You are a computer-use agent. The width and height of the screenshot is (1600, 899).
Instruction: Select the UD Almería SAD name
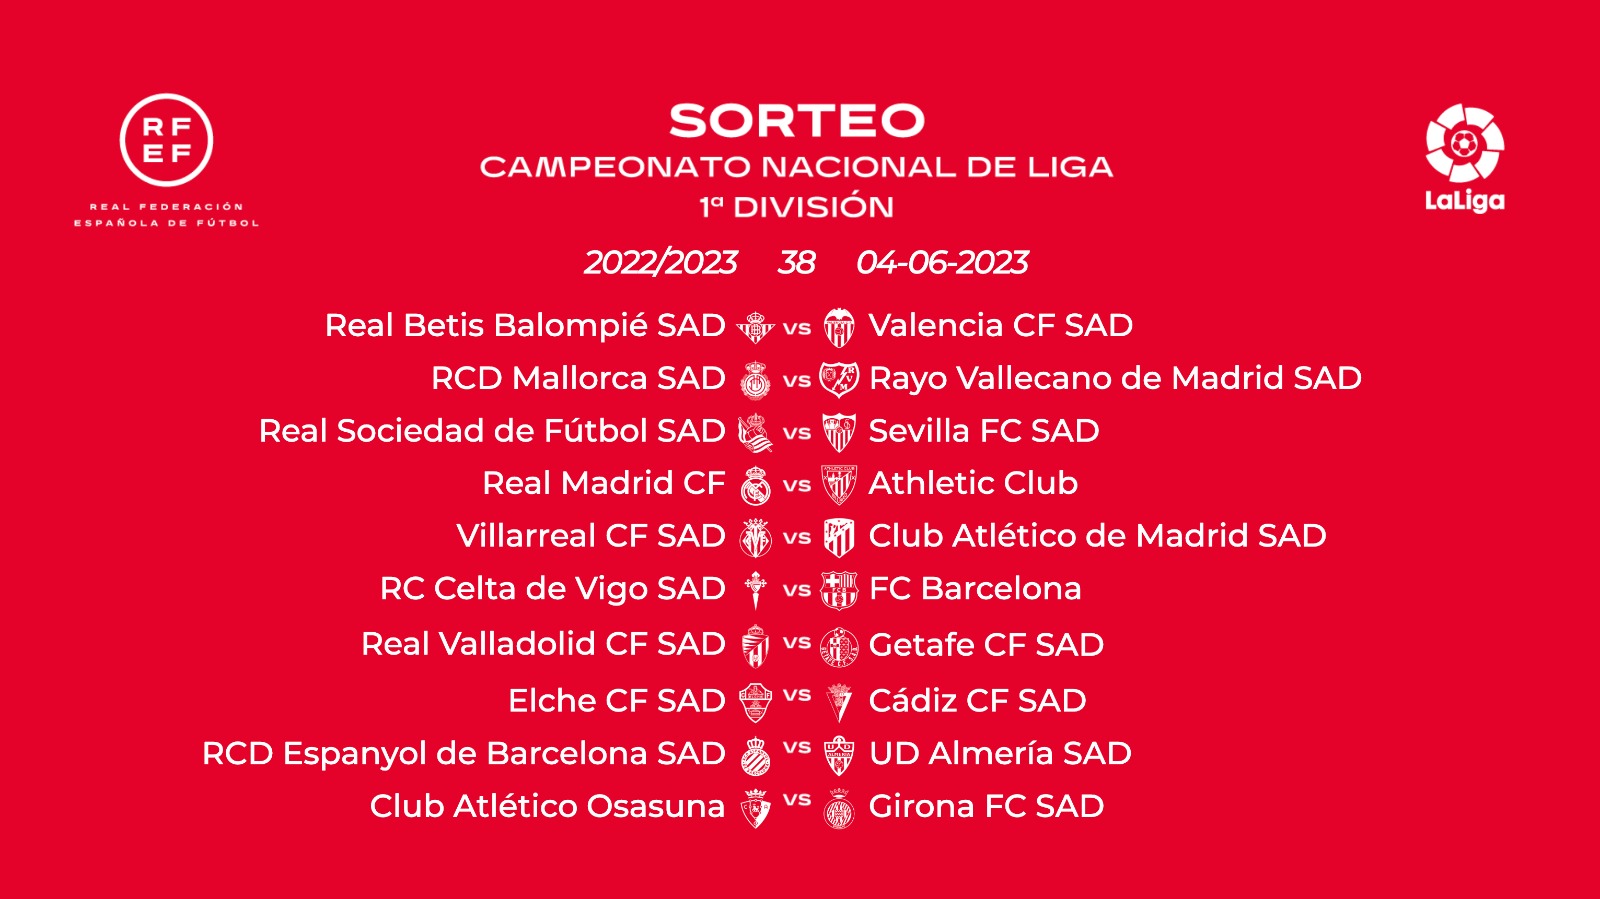click(1000, 753)
